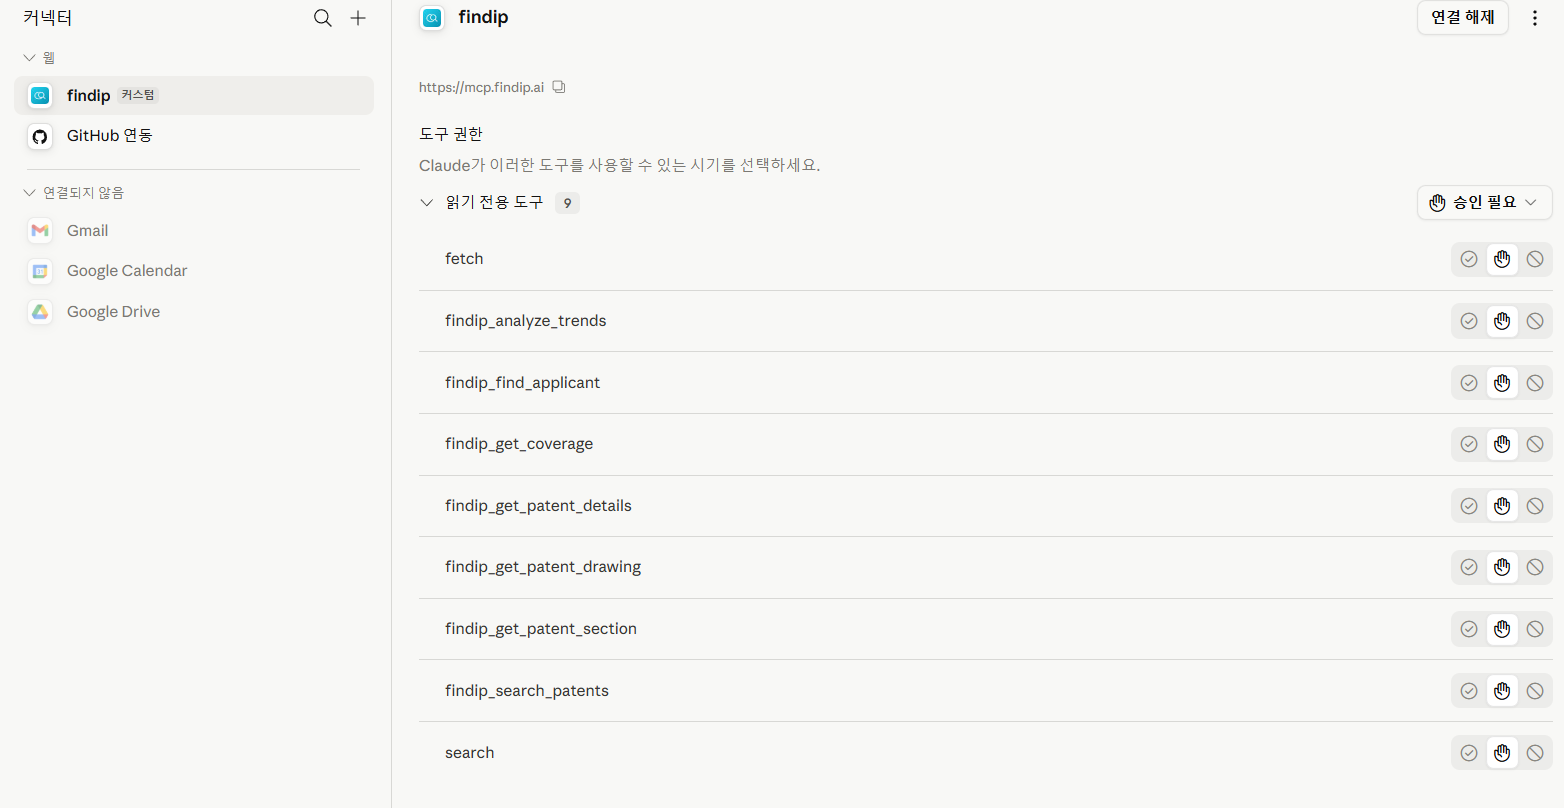Click the findip logo in header
The width and height of the screenshot is (1564, 808).
point(432,18)
